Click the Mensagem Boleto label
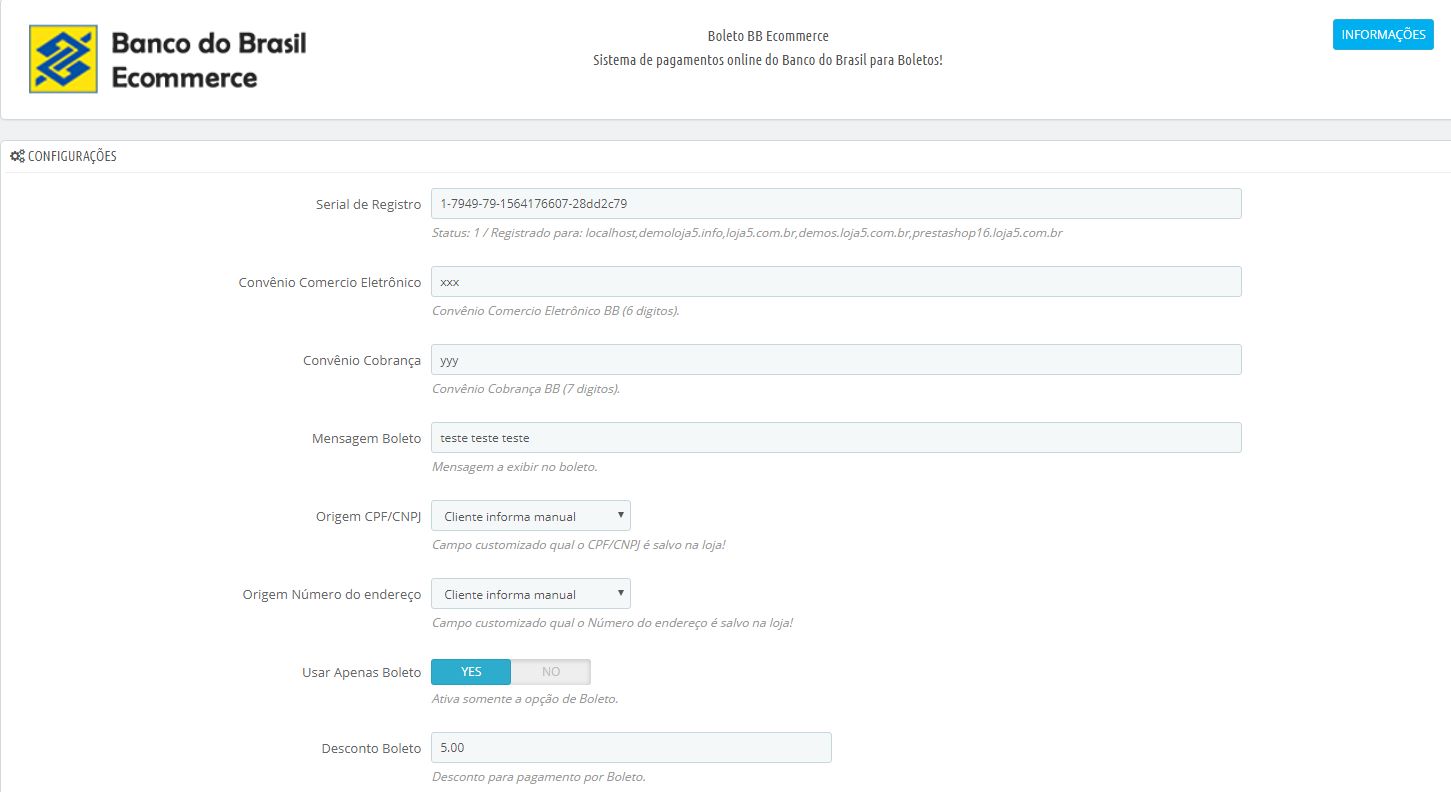 pyautogui.click(x=366, y=439)
